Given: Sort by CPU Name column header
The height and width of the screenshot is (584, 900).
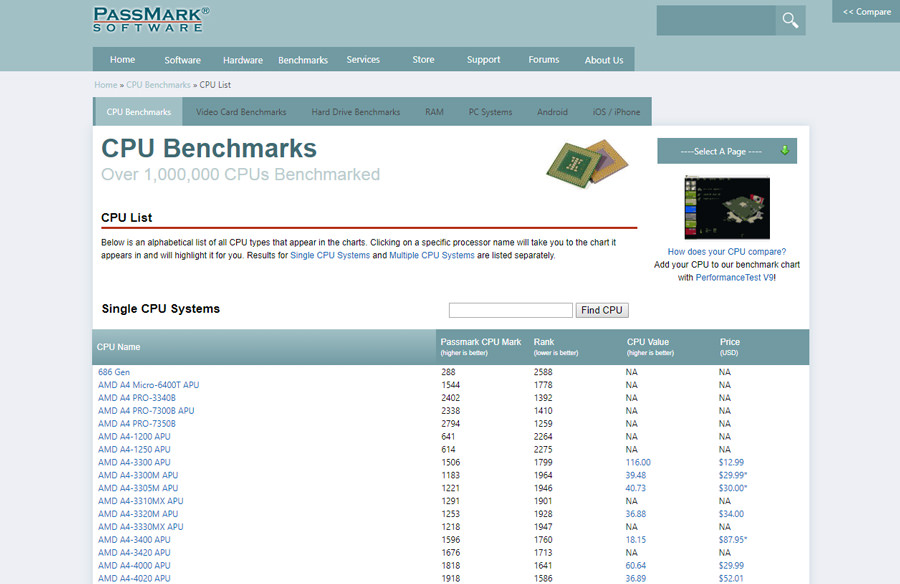Looking at the screenshot, I should coord(118,347).
